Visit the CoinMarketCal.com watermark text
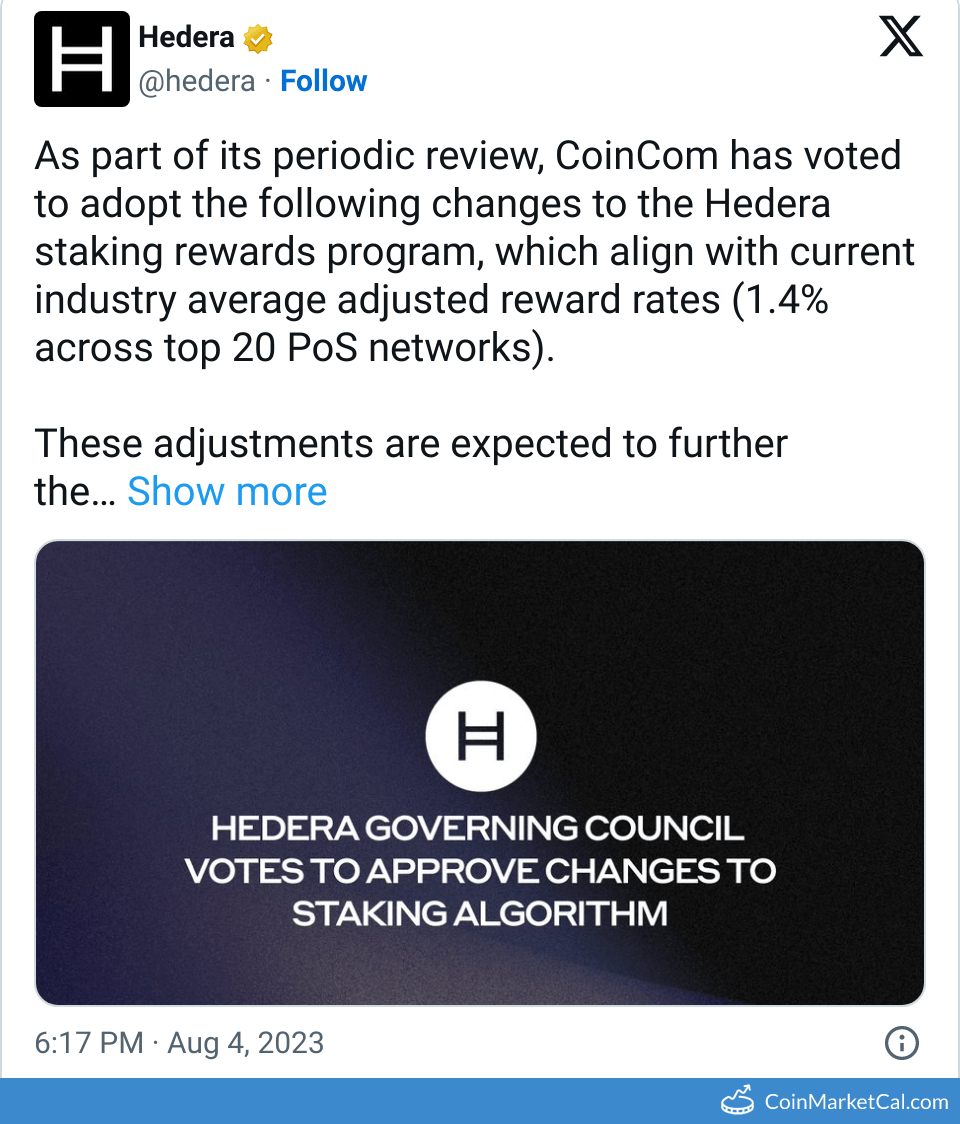Screen dimensions: 960x1124 (856, 1101)
